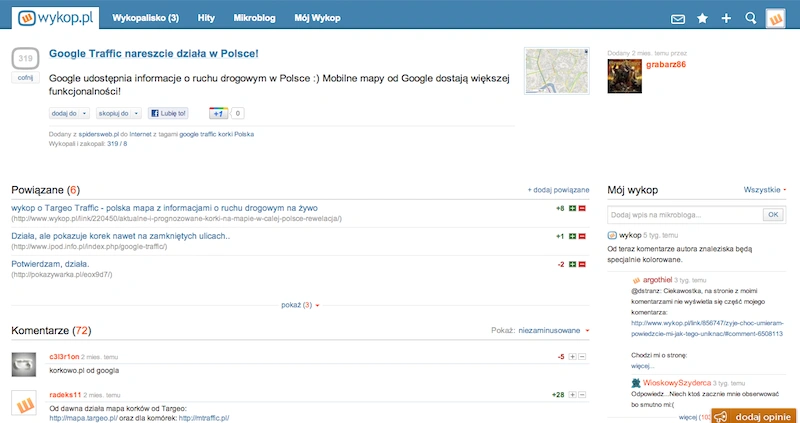Image resolution: width=800 pixels, height=423 pixels.
Task: Open 'Internet' category link
Action: (140, 134)
